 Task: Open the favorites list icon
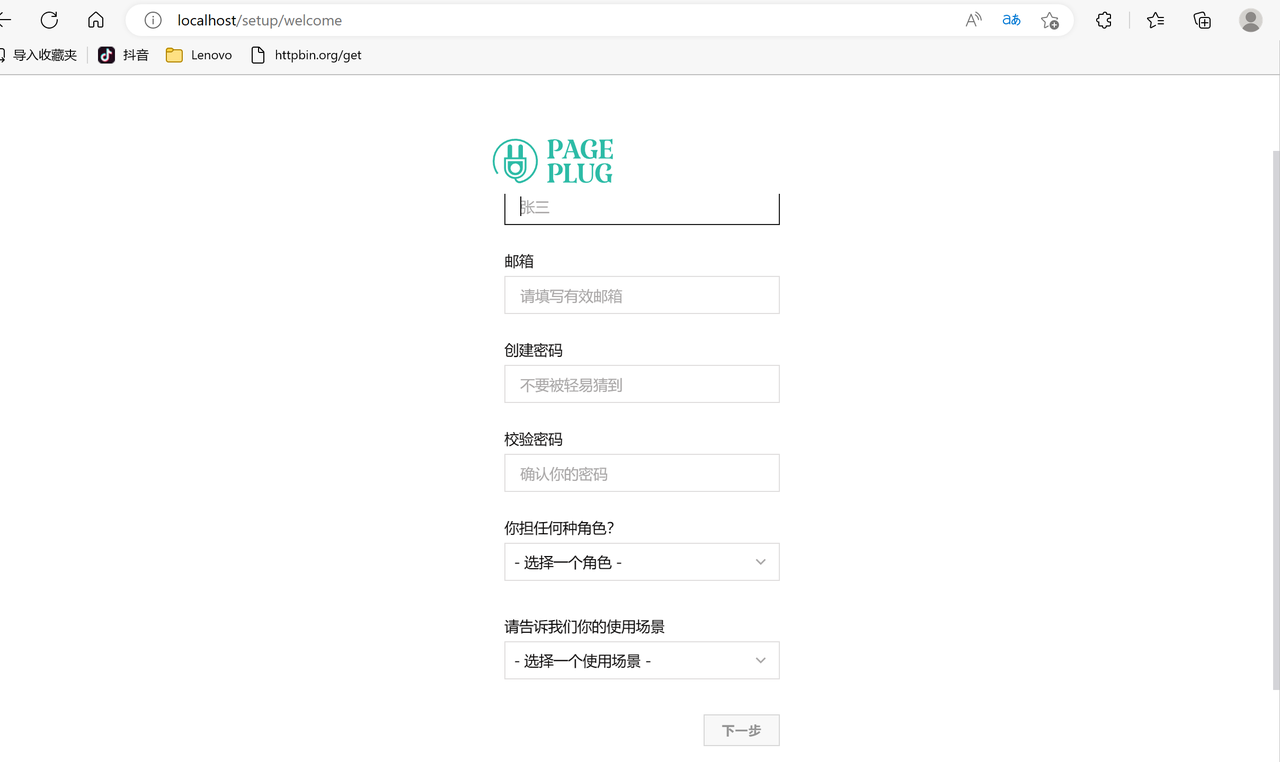pyautogui.click(x=1156, y=20)
